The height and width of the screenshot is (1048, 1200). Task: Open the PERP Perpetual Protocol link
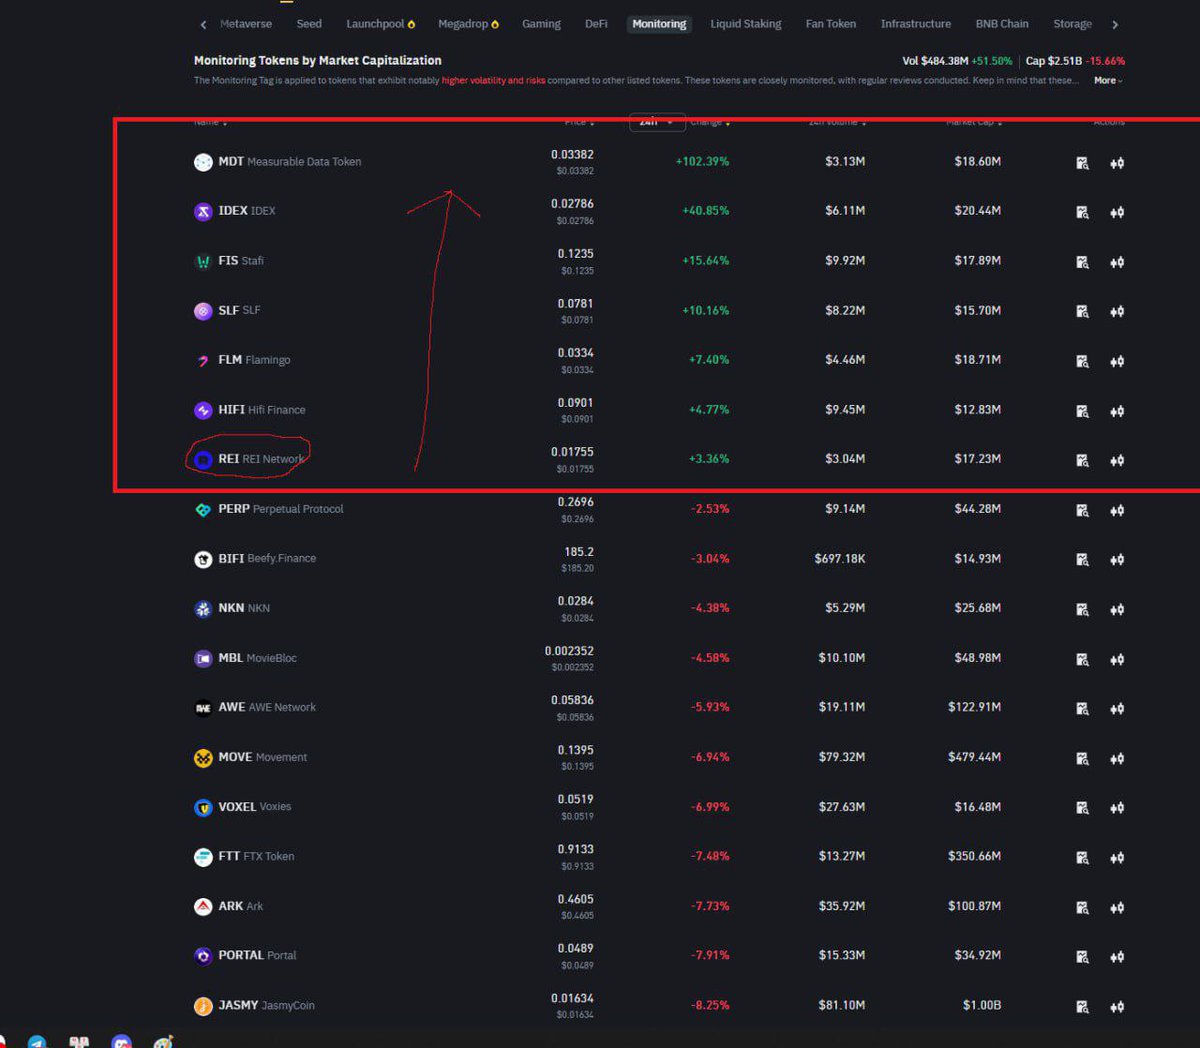coord(281,509)
